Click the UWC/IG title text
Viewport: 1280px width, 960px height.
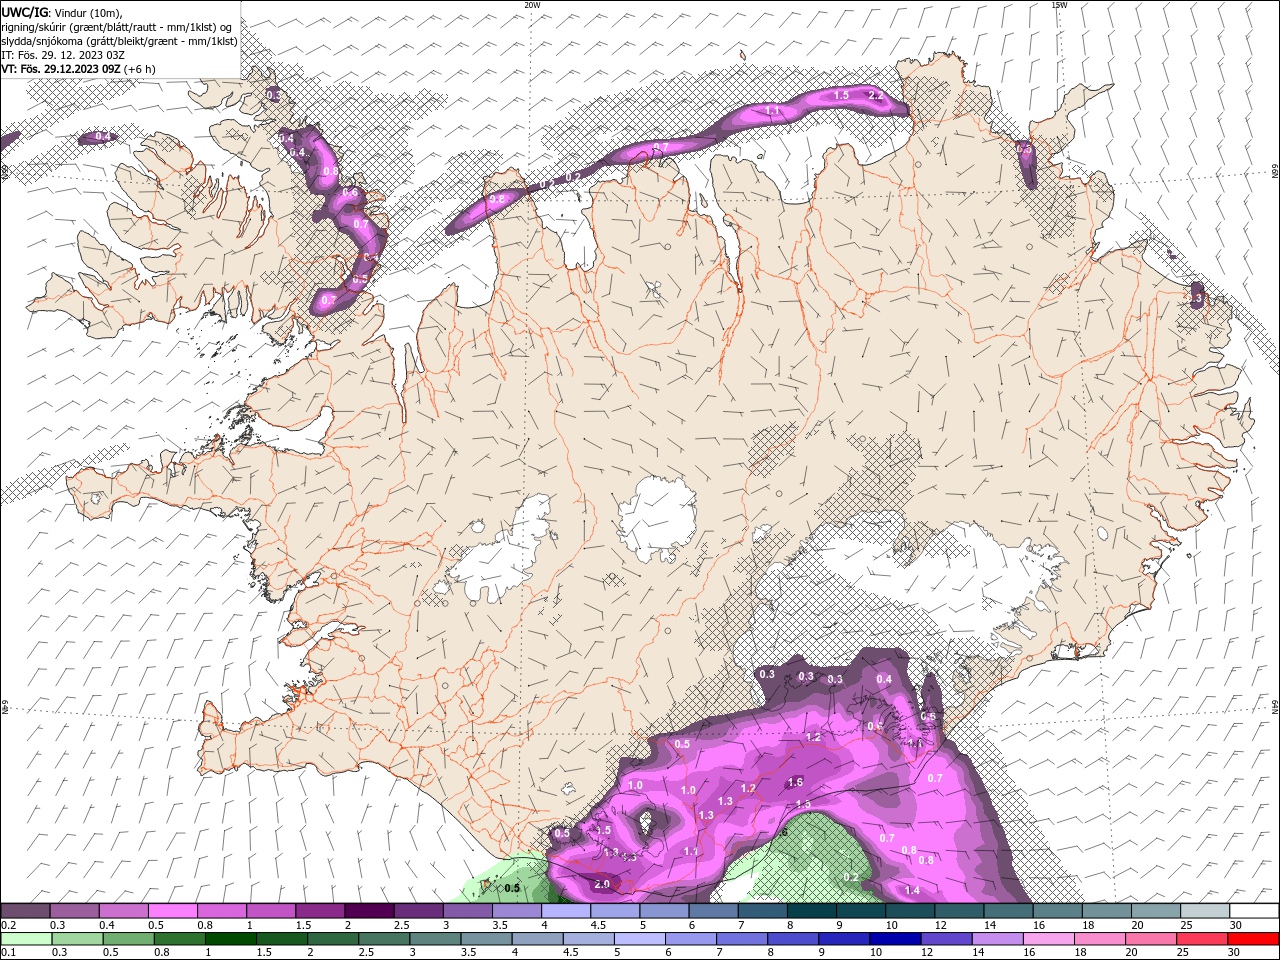[25, 12]
